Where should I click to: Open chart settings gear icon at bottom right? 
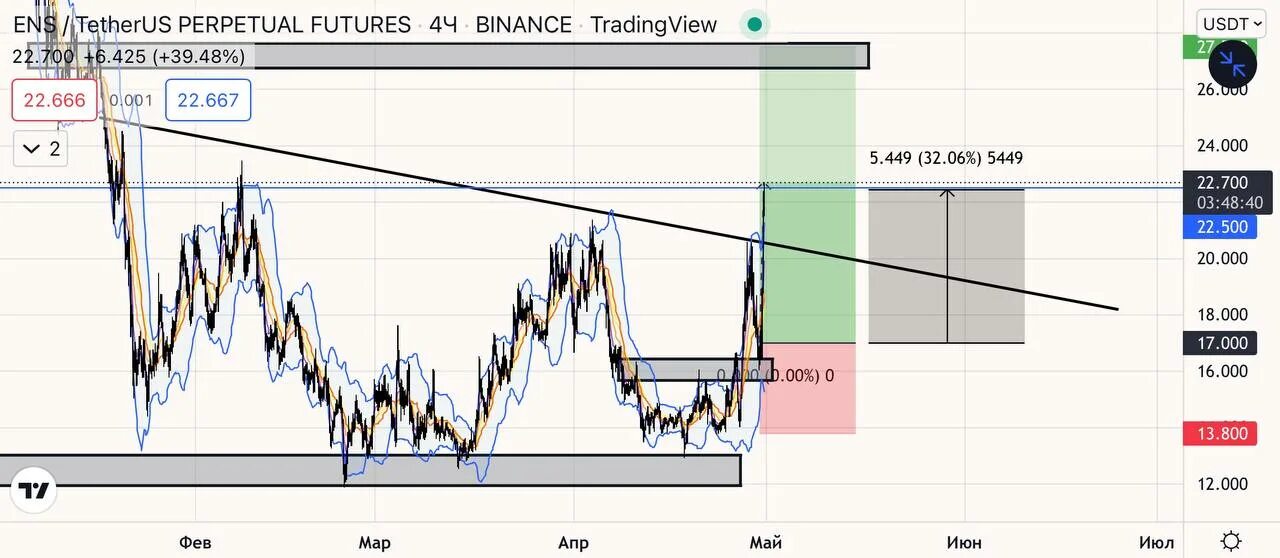click(x=1232, y=541)
